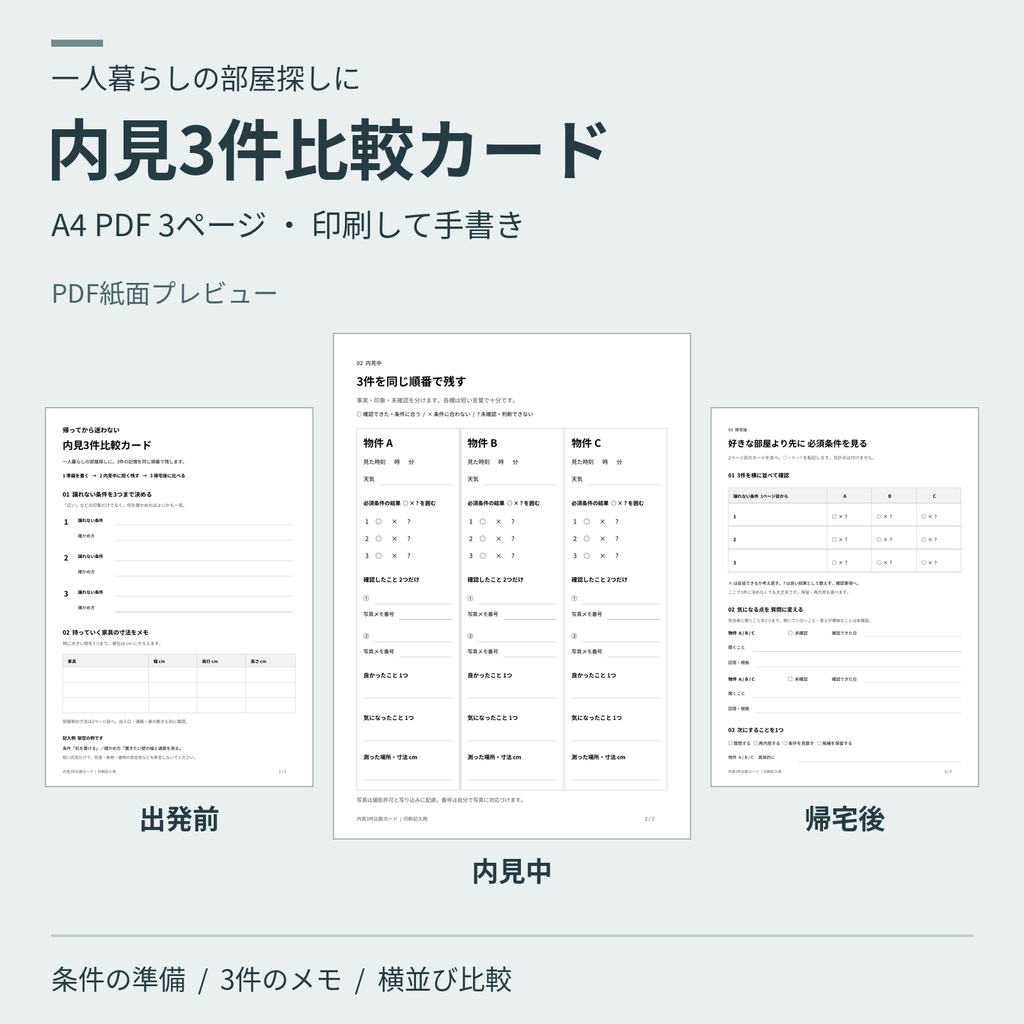1024x1024 pixels.
Task: Open the 出発前 page preview thumbnail
Action: tap(179, 597)
